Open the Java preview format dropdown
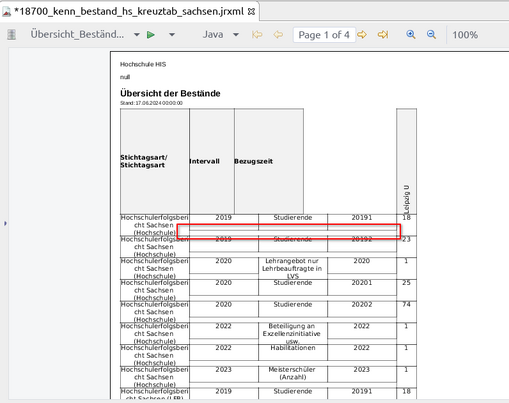The width and height of the screenshot is (509, 403). 236,35
